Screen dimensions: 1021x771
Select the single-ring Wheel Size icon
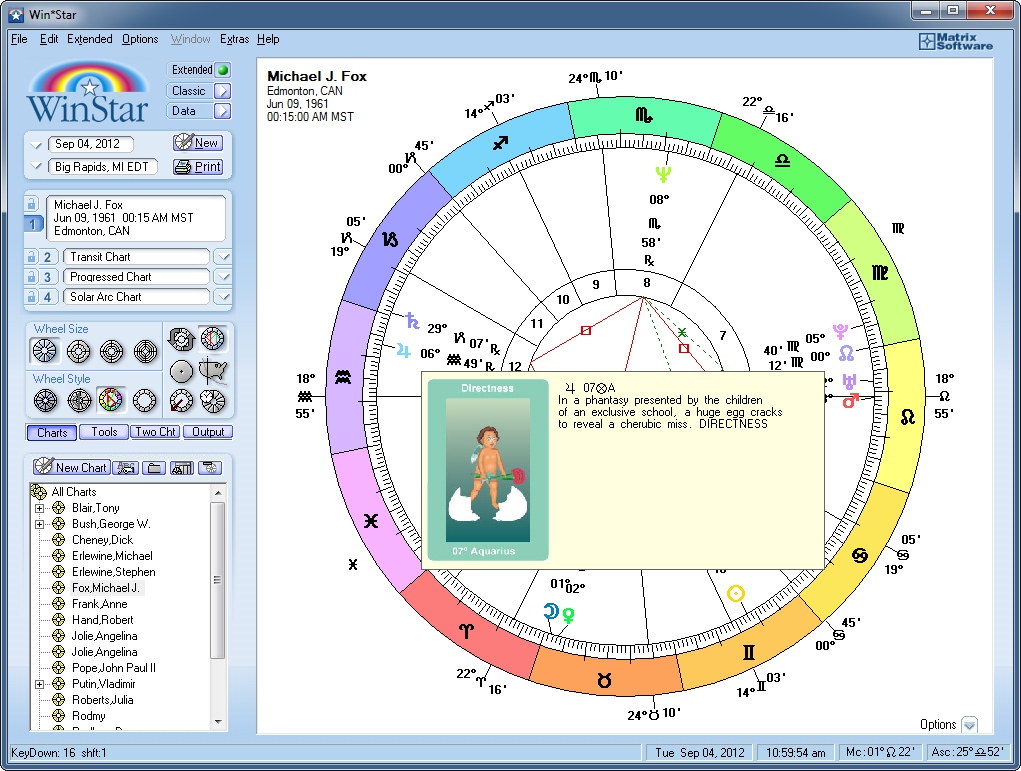tap(45, 351)
